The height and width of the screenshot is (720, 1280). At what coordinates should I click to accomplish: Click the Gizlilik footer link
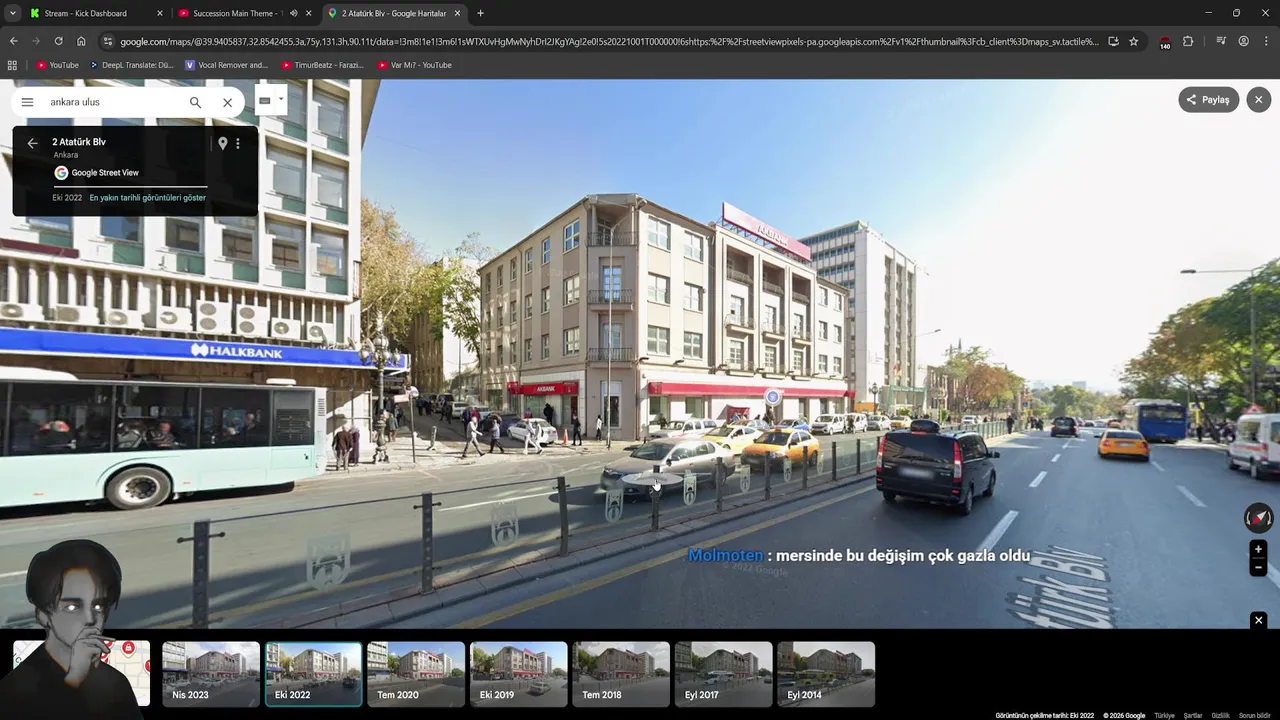[1220, 715]
